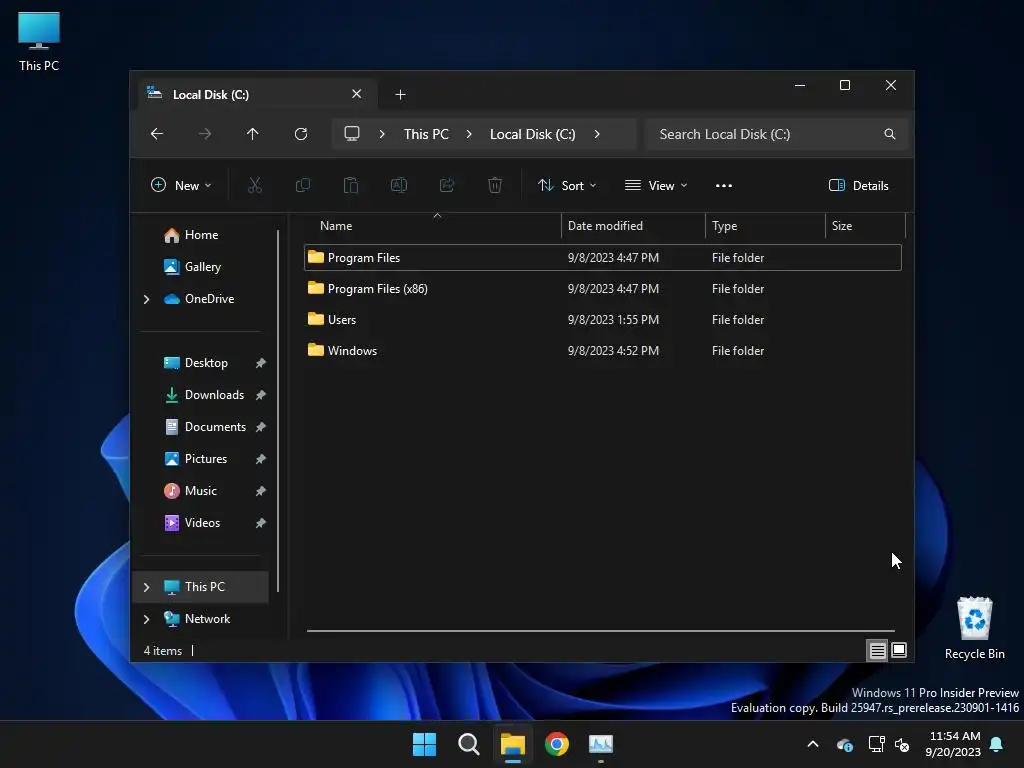Open the performance monitor app on taskbar

[x=601, y=744]
